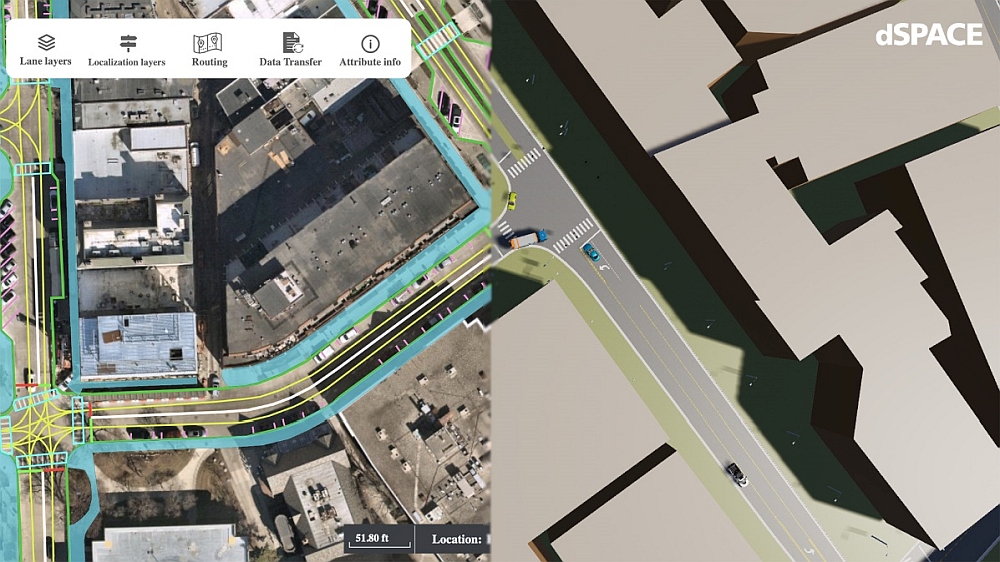Click the Attribute info text label

point(370,62)
